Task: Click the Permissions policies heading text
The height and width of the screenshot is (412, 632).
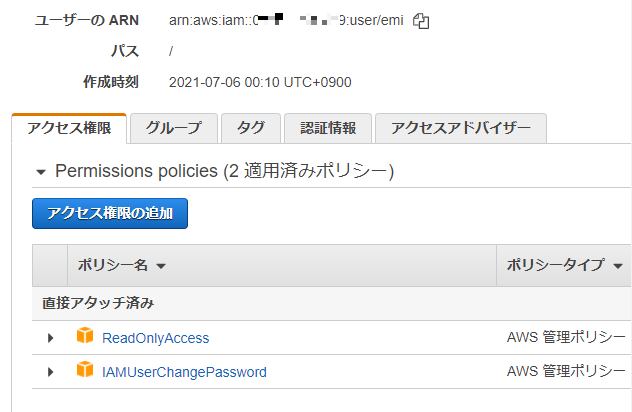Action: 224,171
